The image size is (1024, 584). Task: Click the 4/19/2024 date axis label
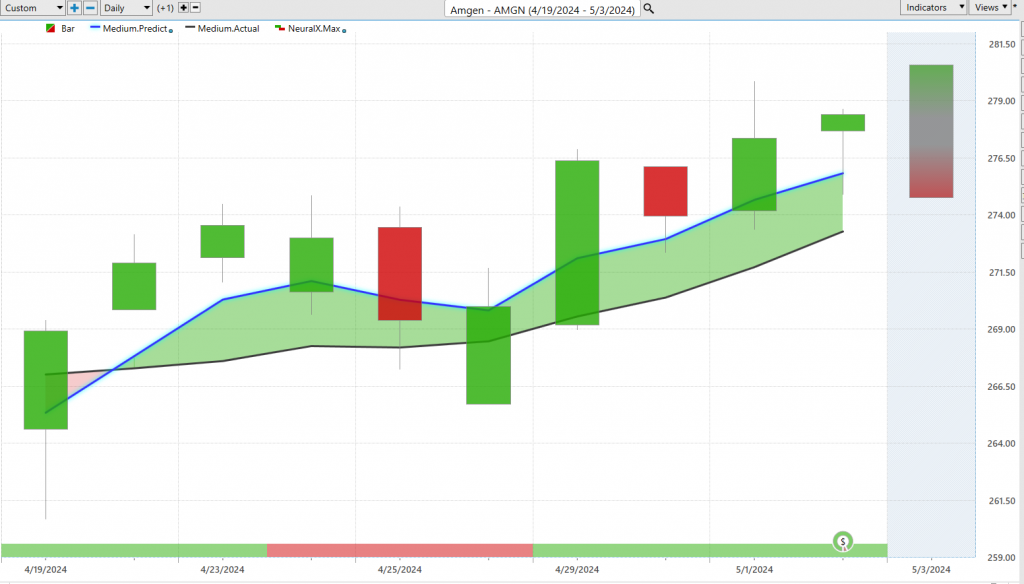pyautogui.click(x=46, y=570)
